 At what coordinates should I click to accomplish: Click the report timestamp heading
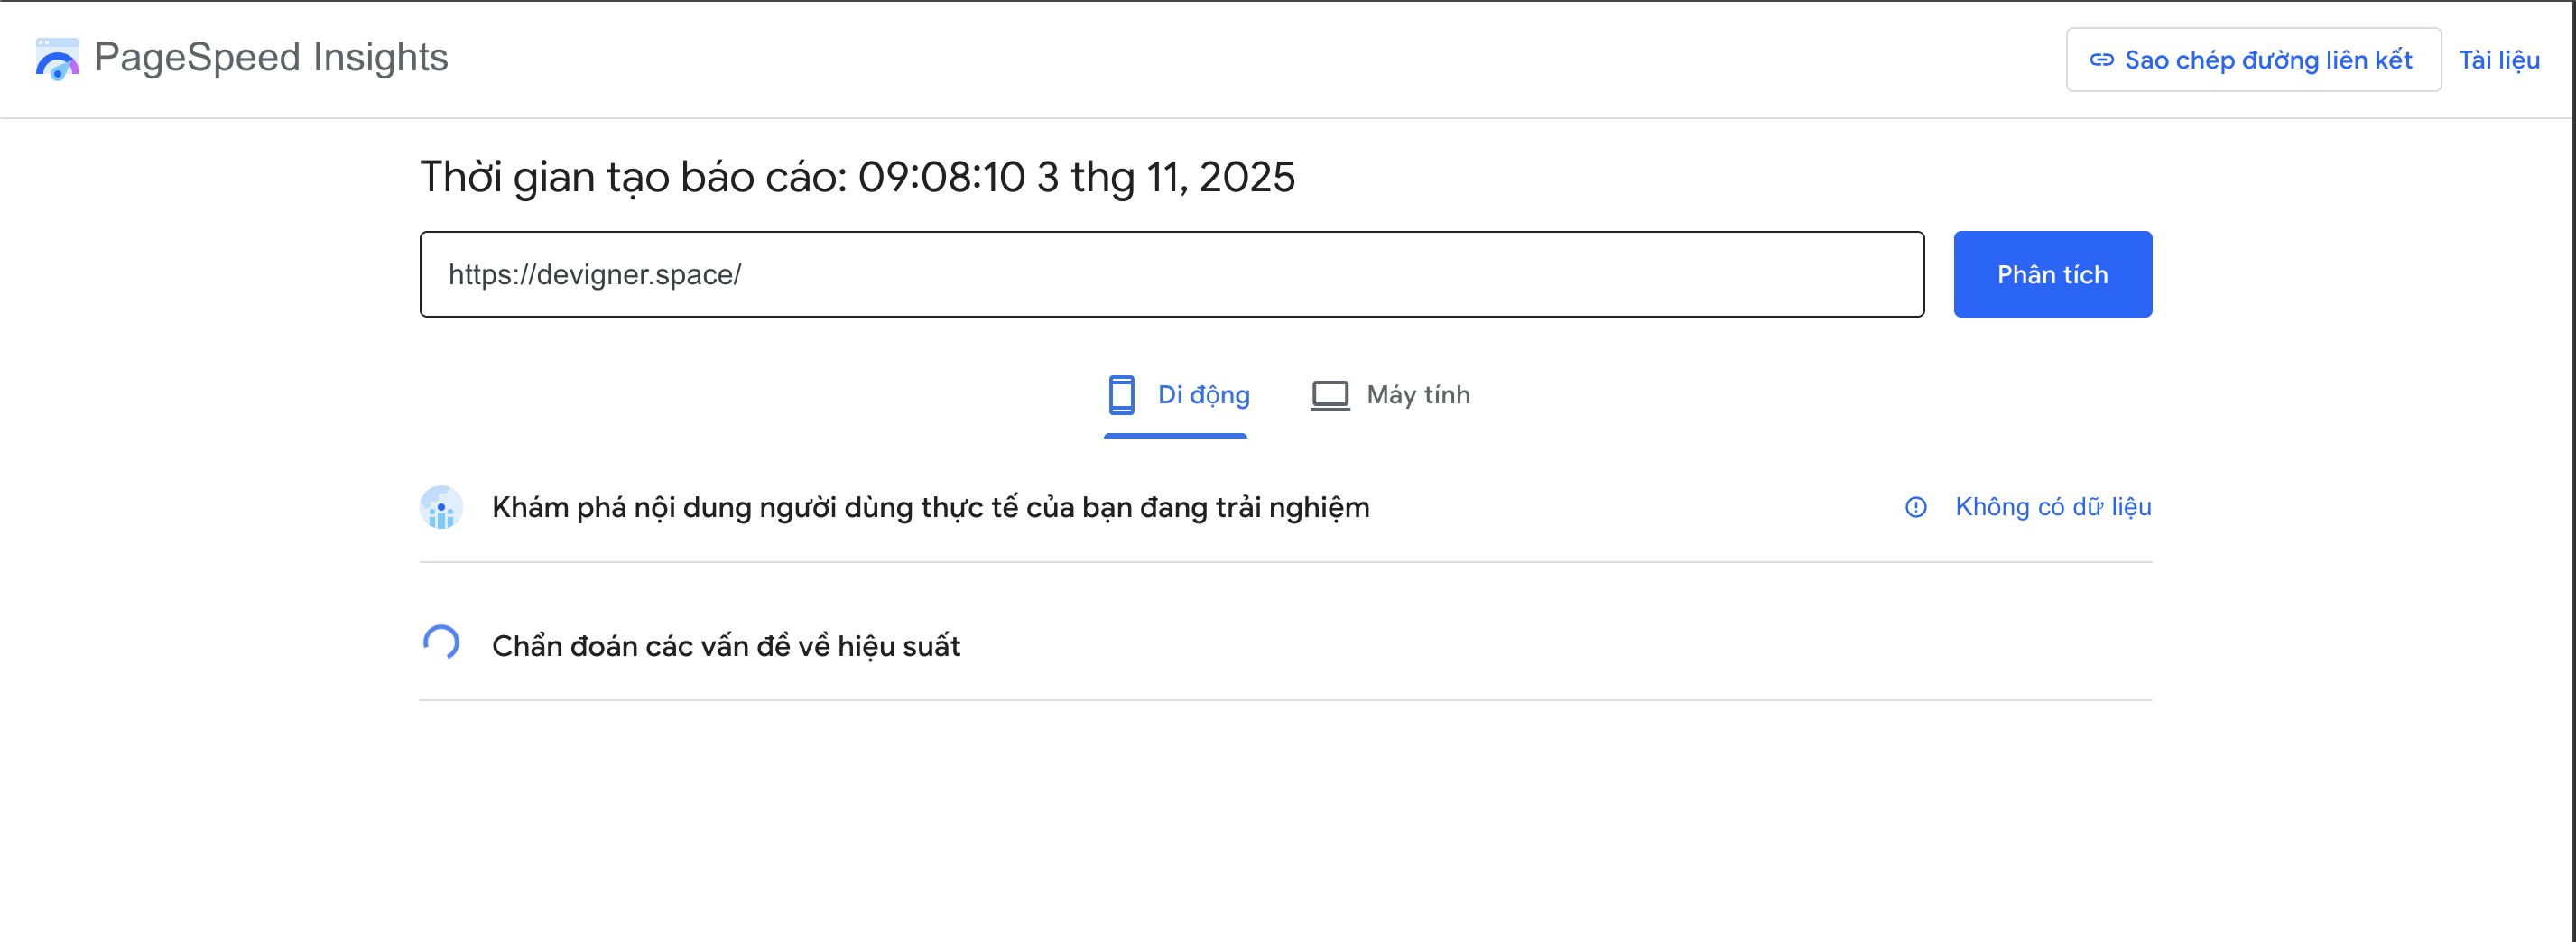click(857, 177)
